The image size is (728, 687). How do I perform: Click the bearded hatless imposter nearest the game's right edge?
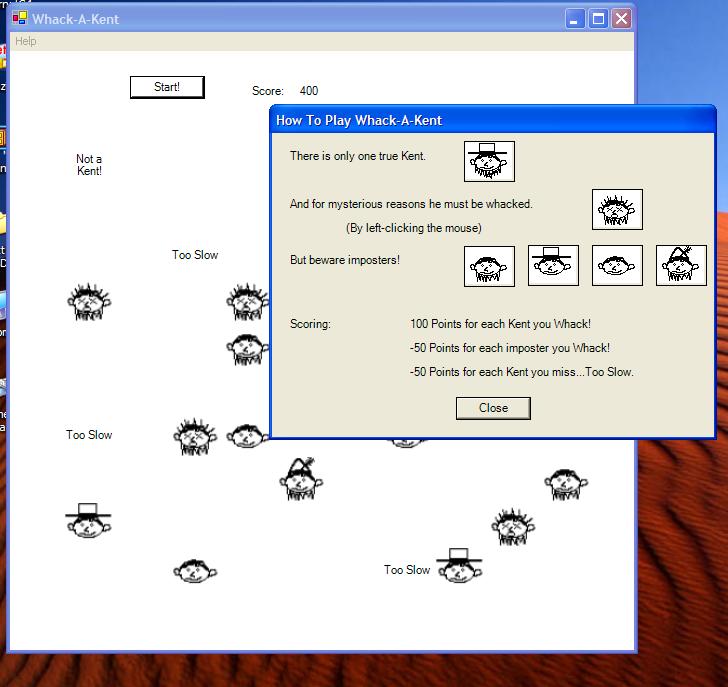[566, 484]
